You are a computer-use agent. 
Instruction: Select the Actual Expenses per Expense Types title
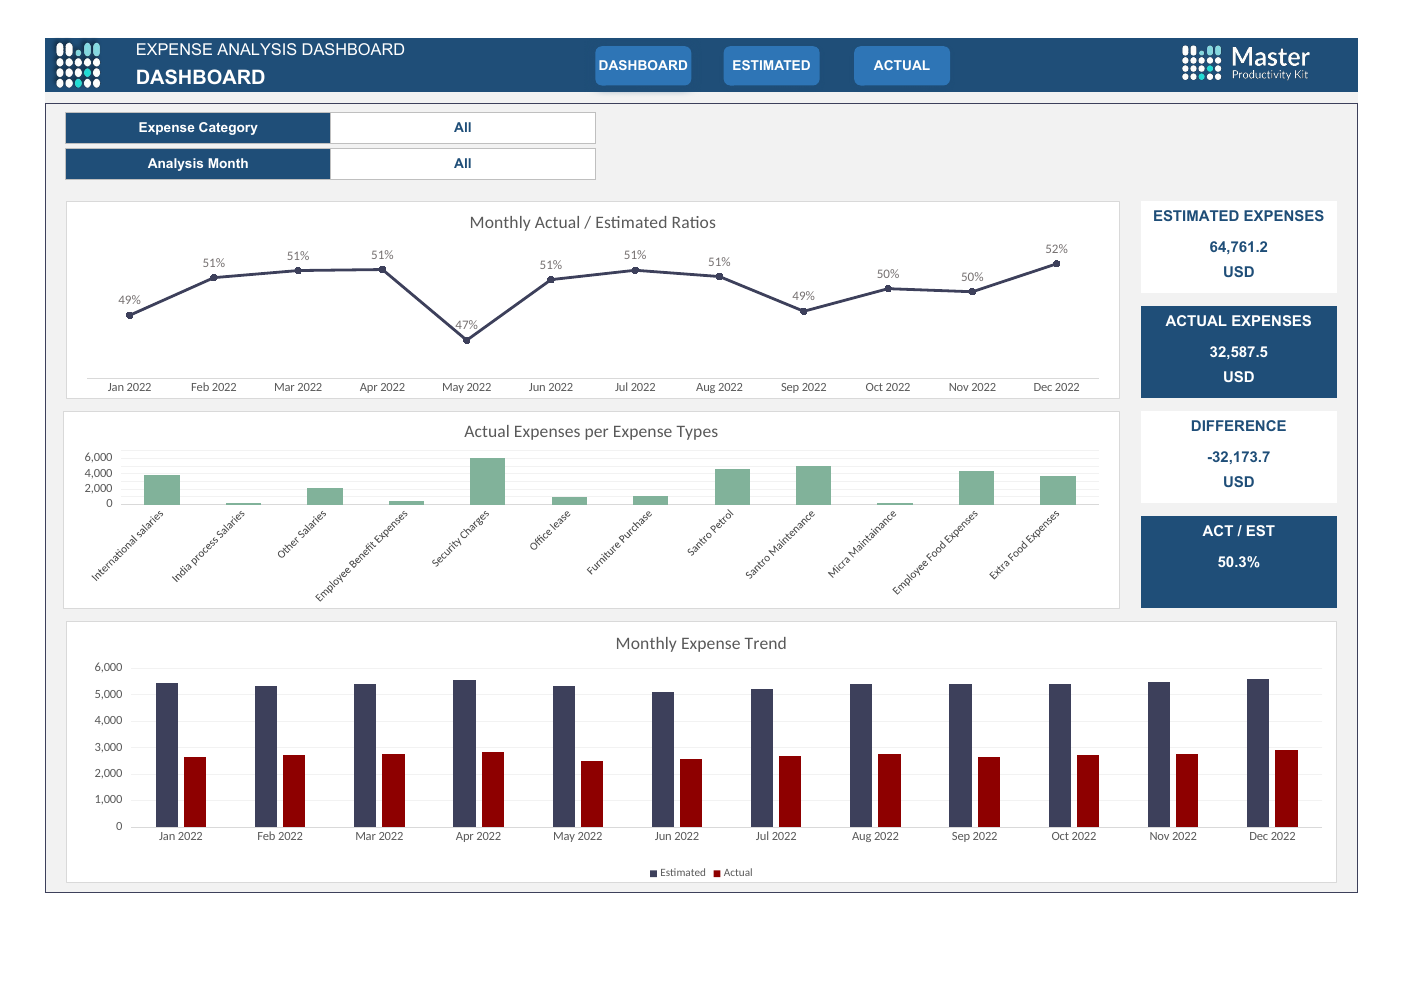[x=591, y=432]
